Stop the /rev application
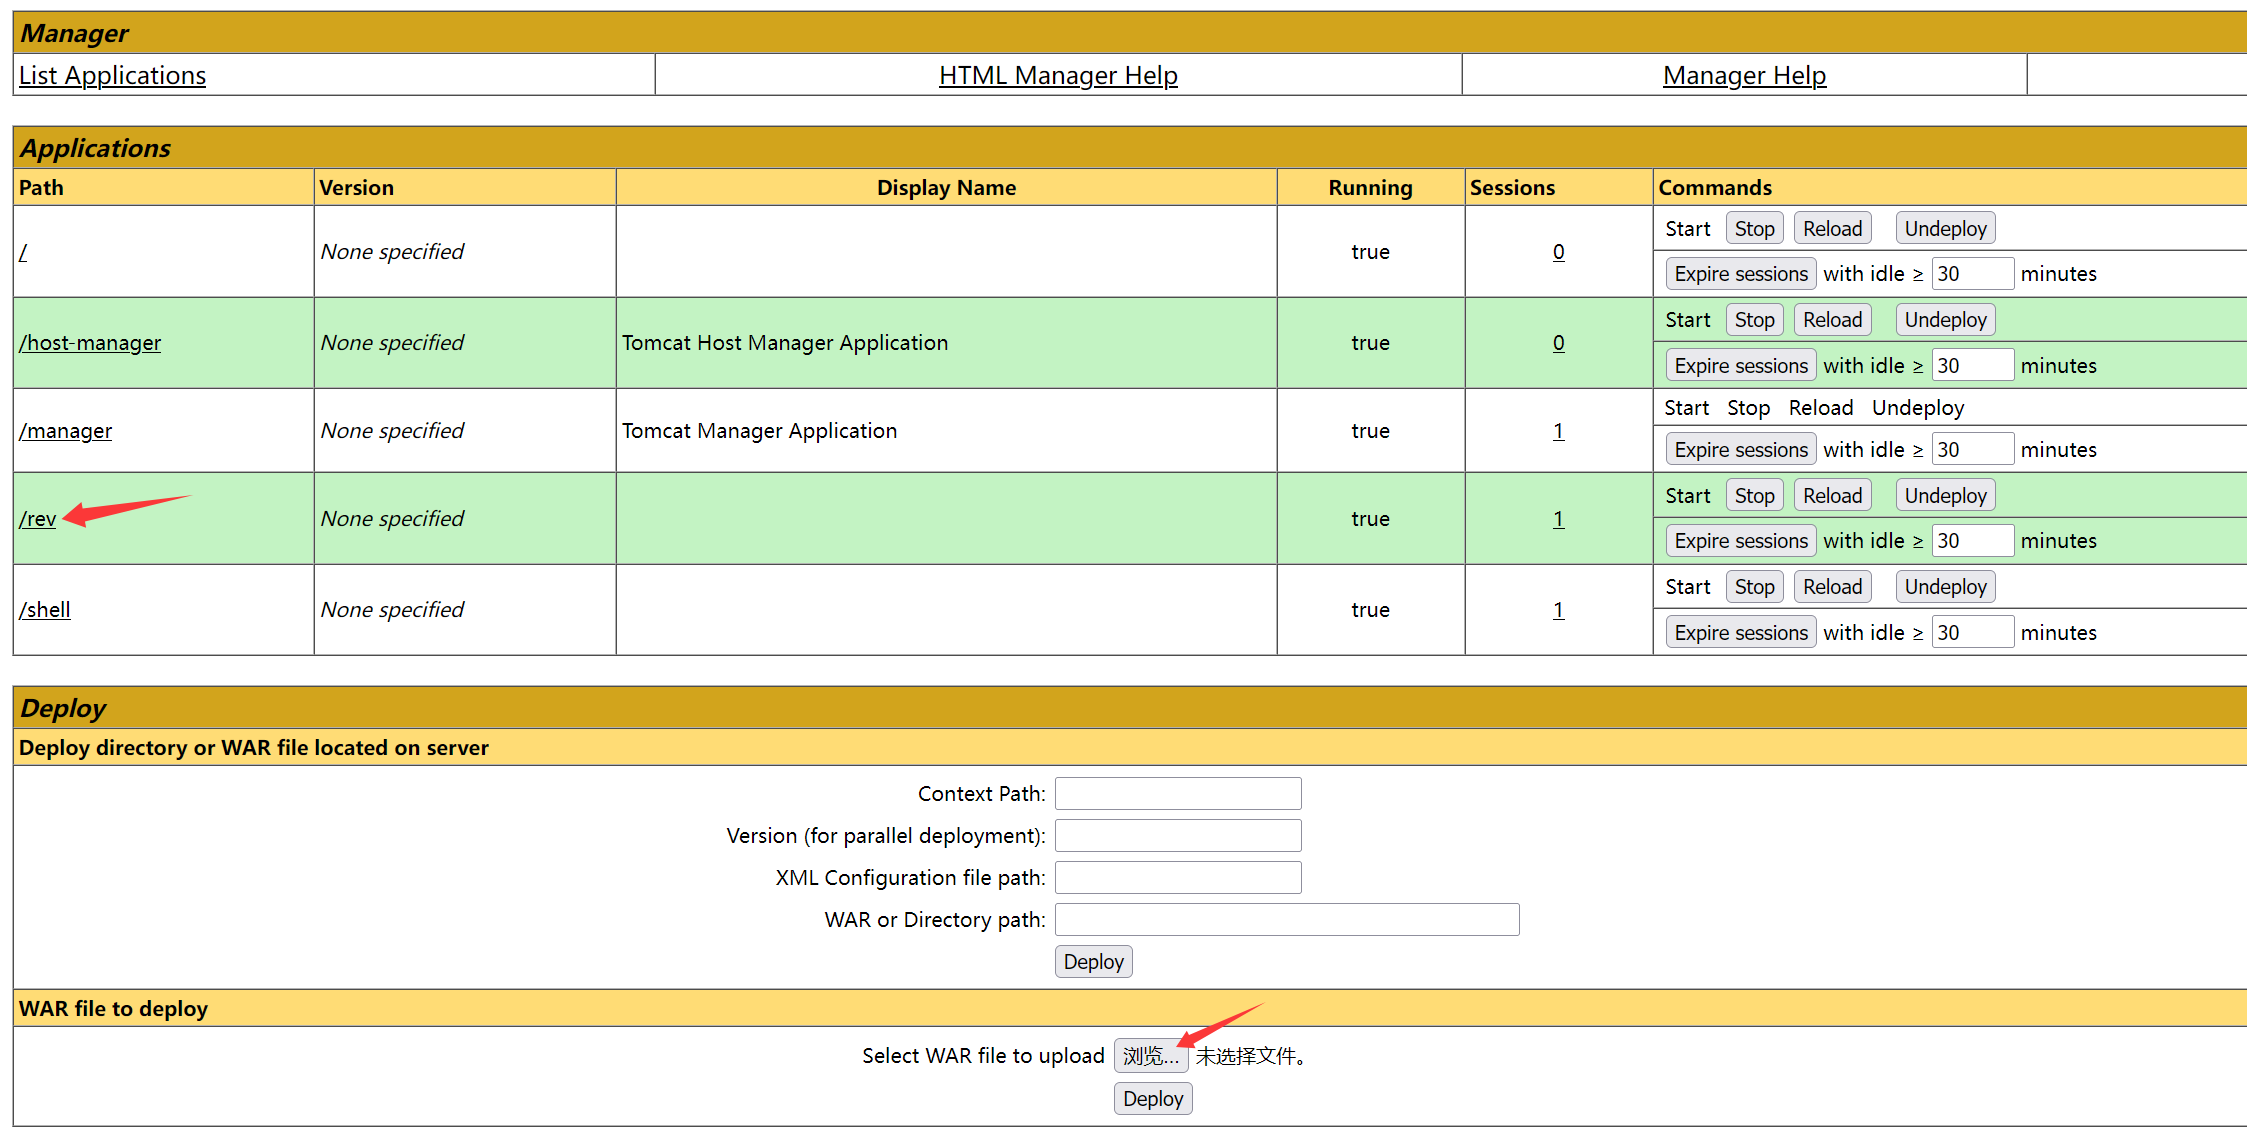 click(x=1754, y=496)
